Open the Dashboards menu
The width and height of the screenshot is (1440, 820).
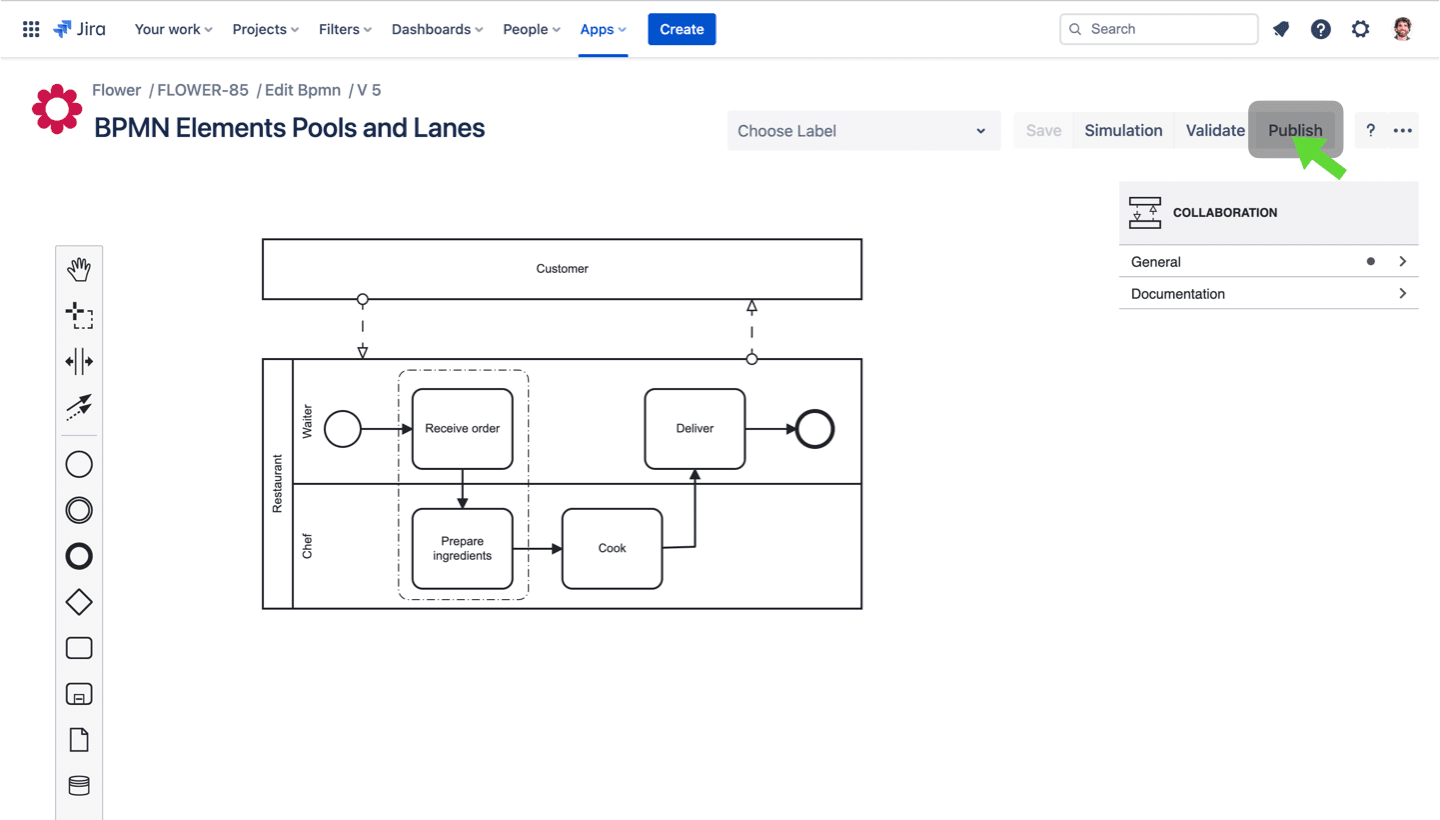click(x=436, y=29)
